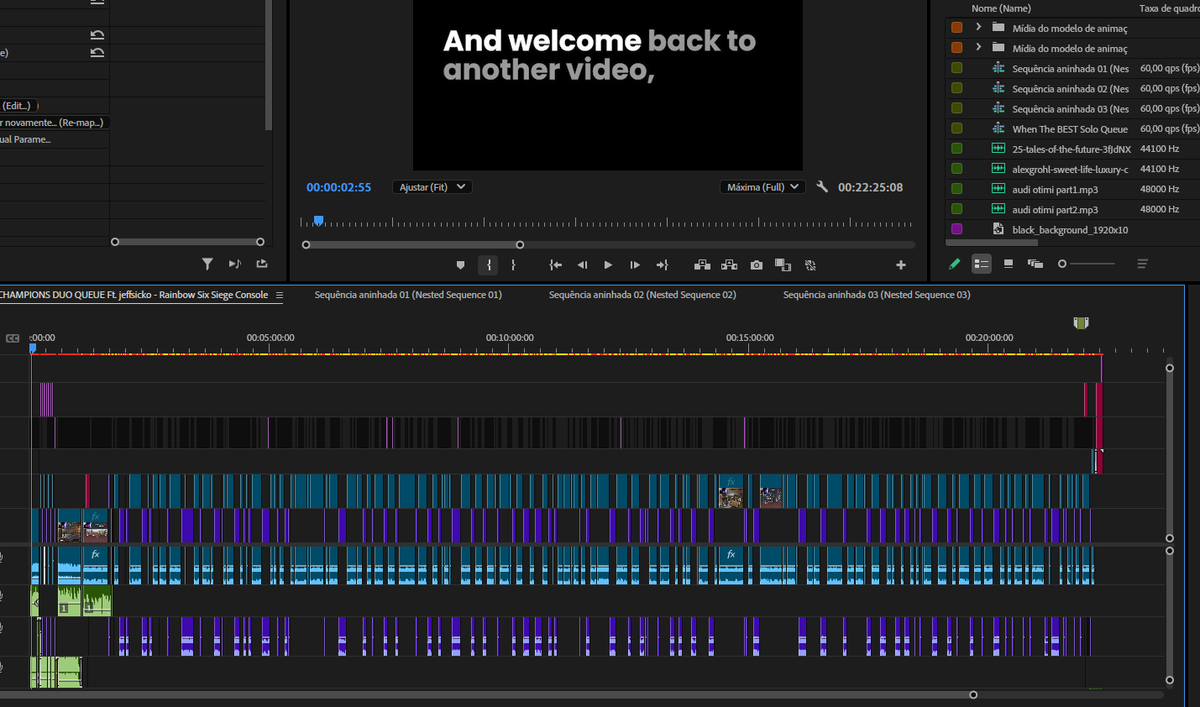Expand the second Mídia do modelo folder
Screen dimensions: 1200x707
pyautogui.click(x=978, y=48)
